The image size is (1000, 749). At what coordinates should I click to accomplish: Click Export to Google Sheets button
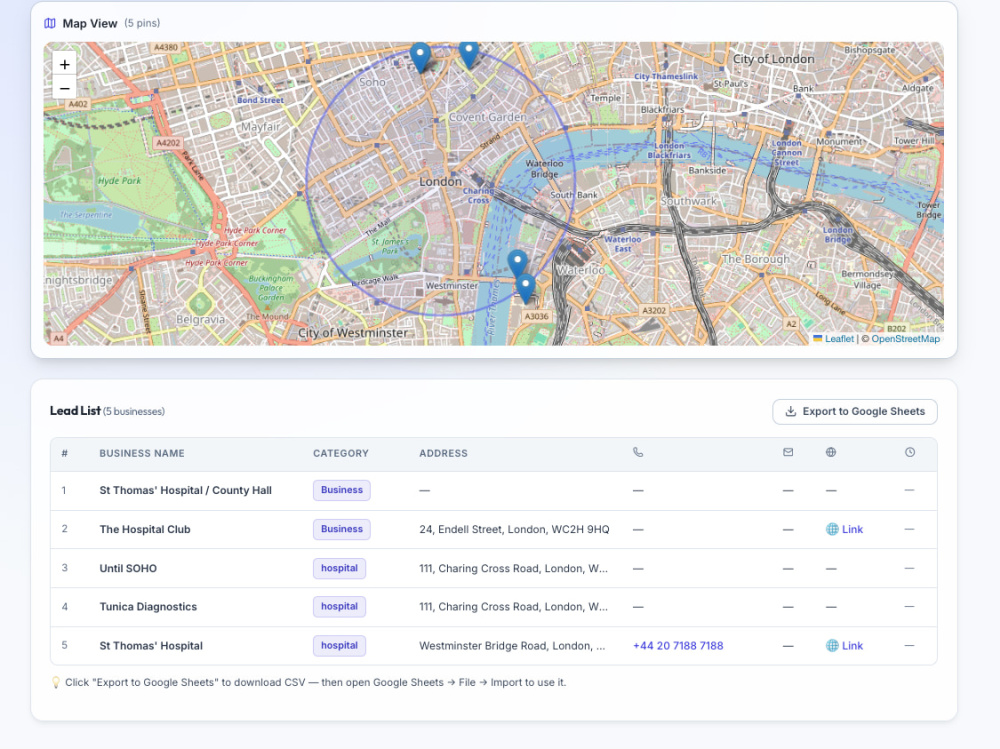coord(855,412)
